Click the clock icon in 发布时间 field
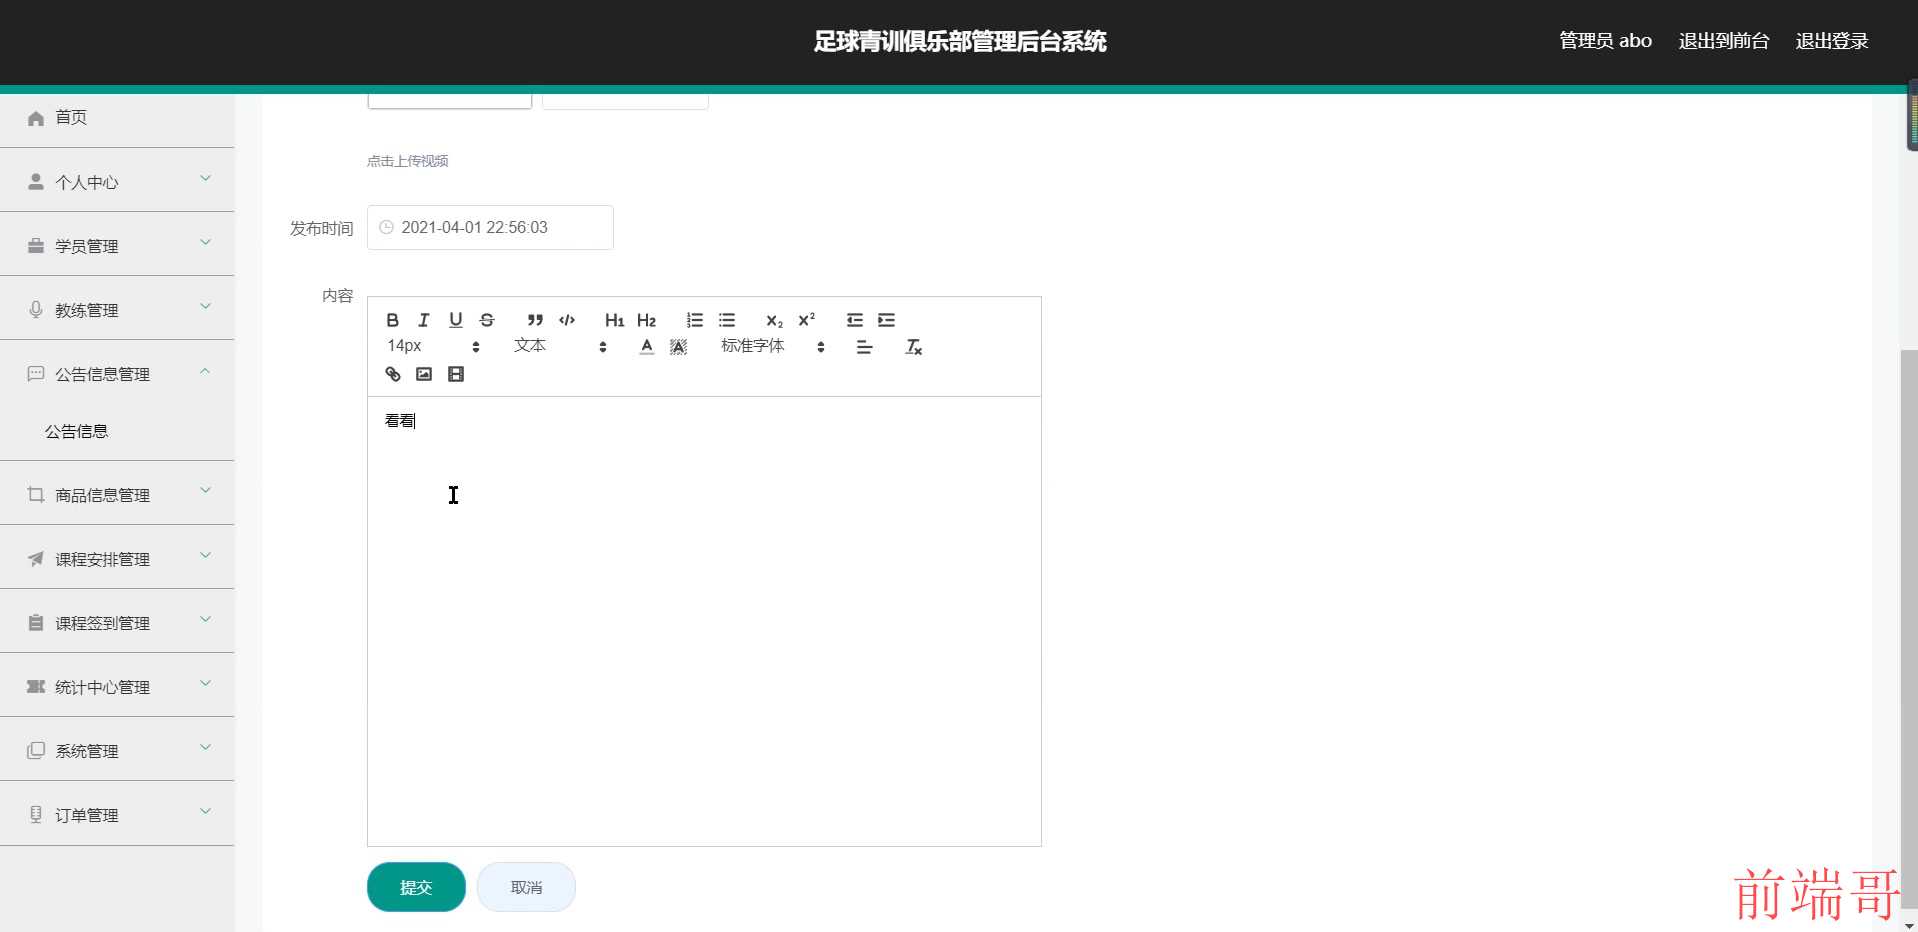1918x932 pixels. pos(386,227)
